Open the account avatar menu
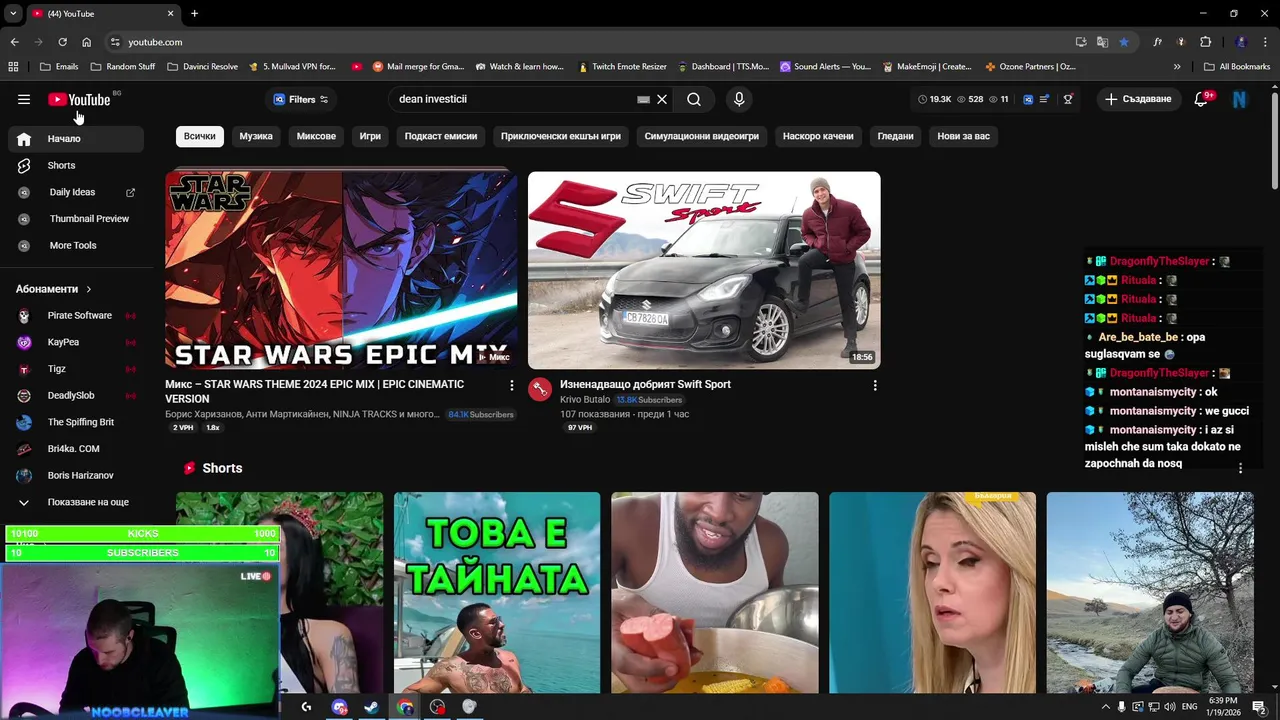1280x720 pixels. pyautogui.click(x=1240, y=99)
